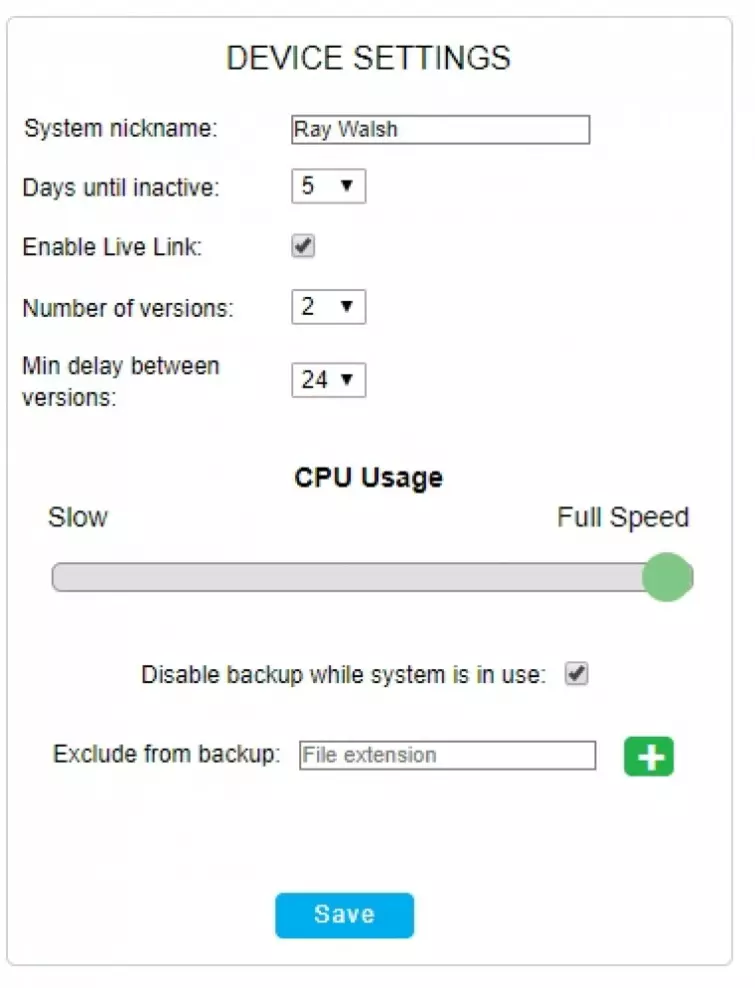Click Save to apply device settings
Viewport: 755px width, 988px height.
[344, 914]
